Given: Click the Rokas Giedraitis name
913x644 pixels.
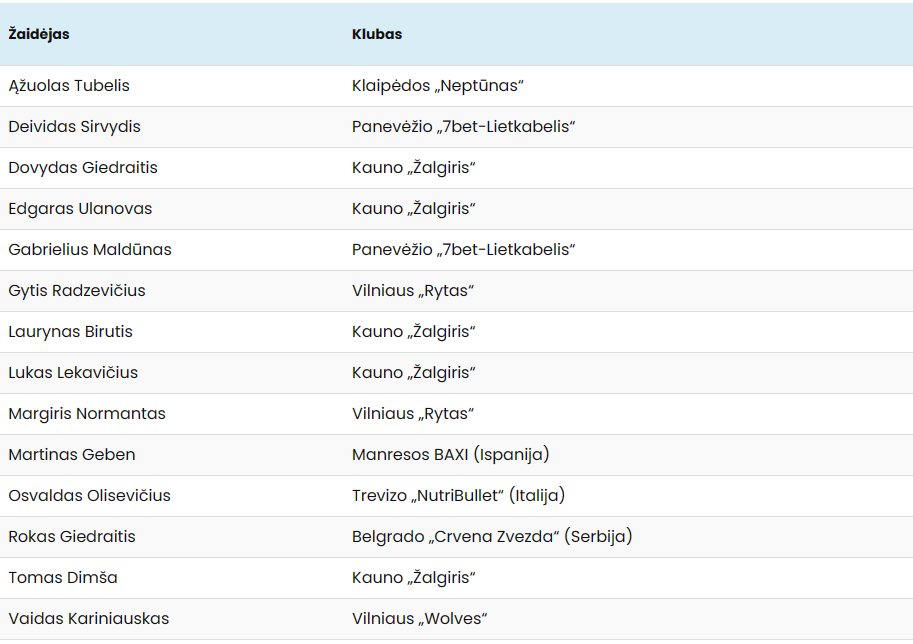Looking at the screenshot, I should point(72,537).
